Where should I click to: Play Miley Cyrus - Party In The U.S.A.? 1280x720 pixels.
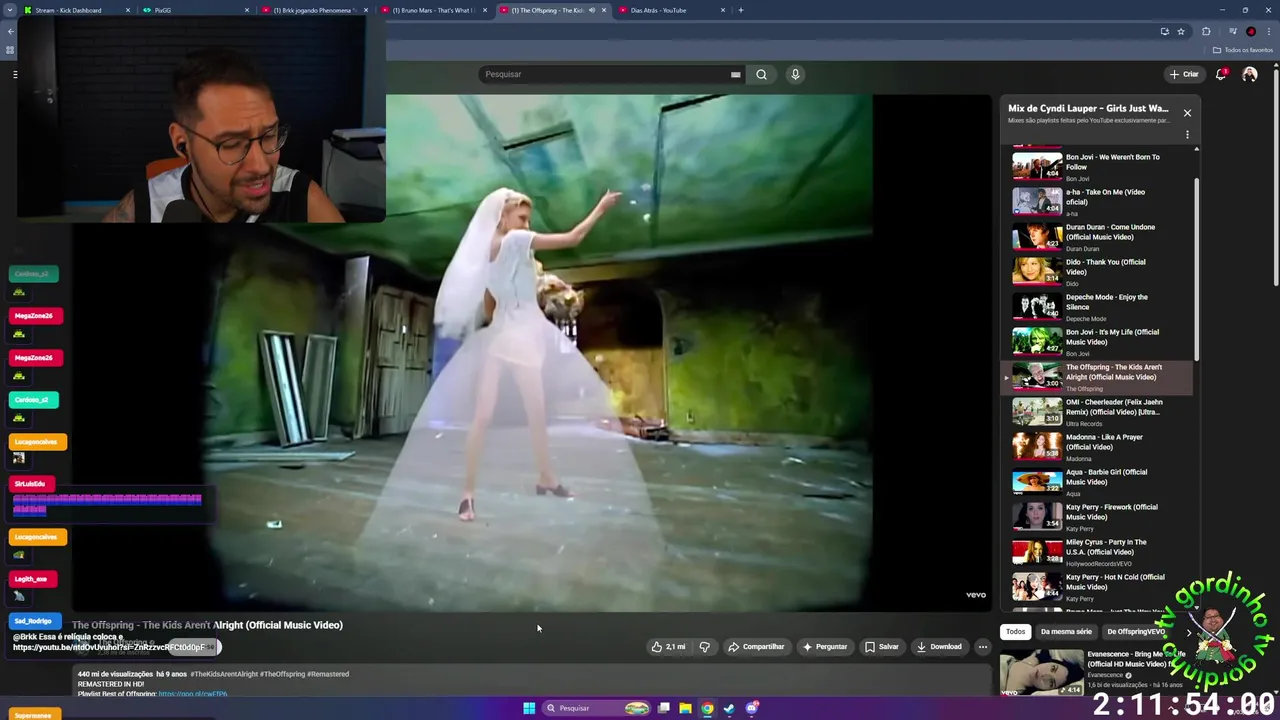tap(1097, 552)
